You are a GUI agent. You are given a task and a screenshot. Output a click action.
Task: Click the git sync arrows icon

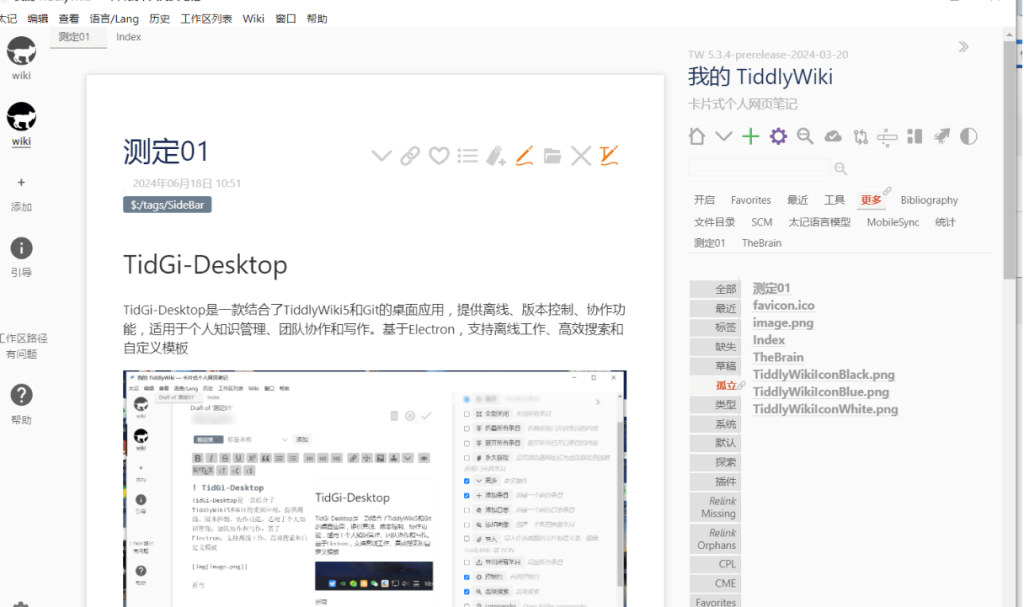[x=860, y=136]
